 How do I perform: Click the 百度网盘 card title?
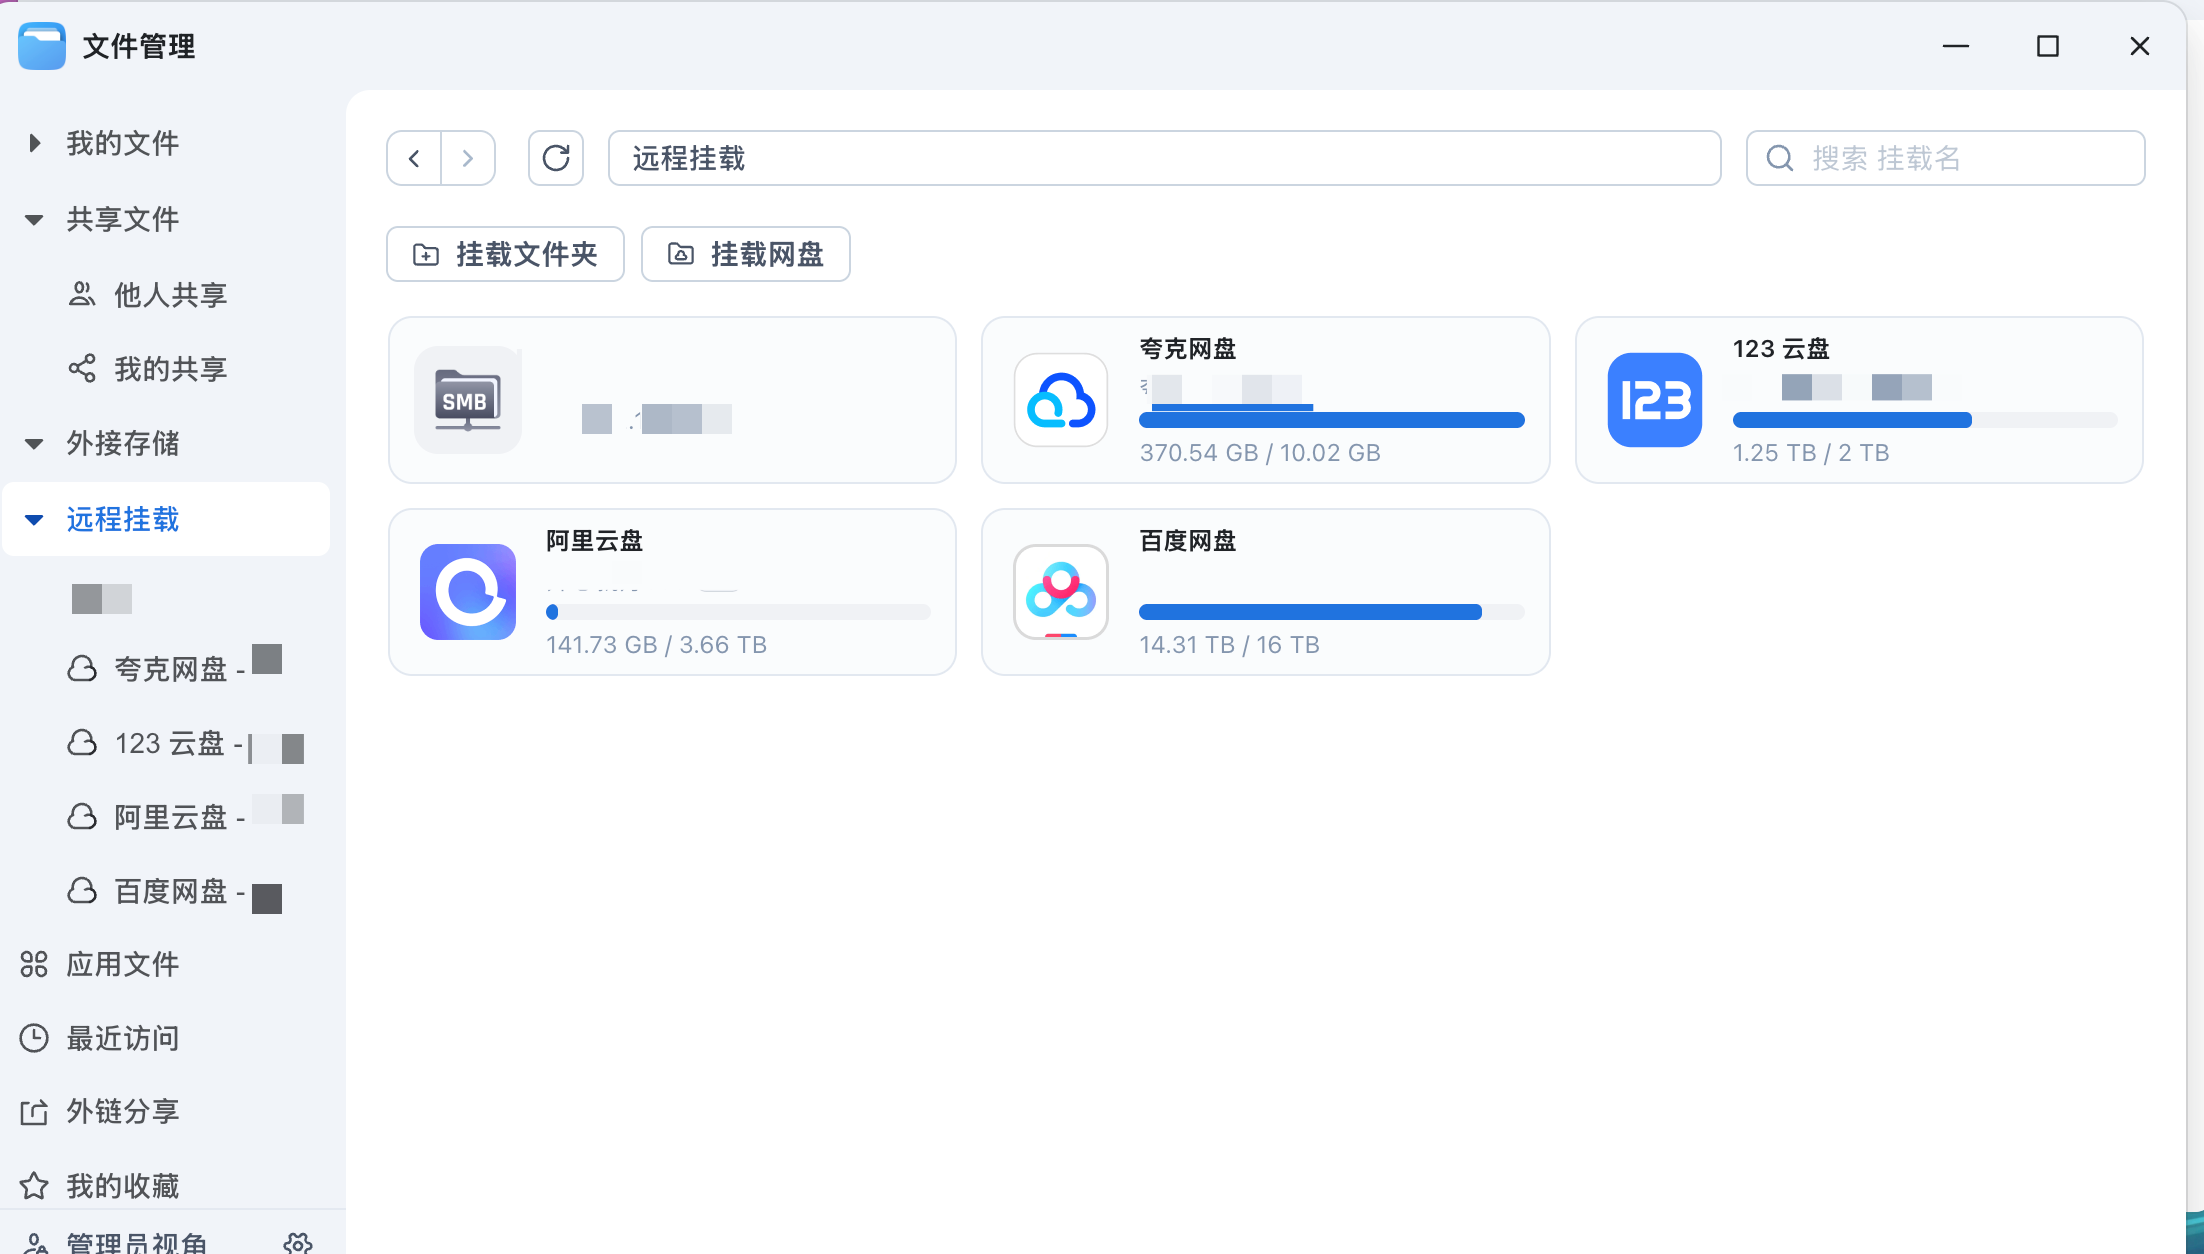pos(1188,541)
